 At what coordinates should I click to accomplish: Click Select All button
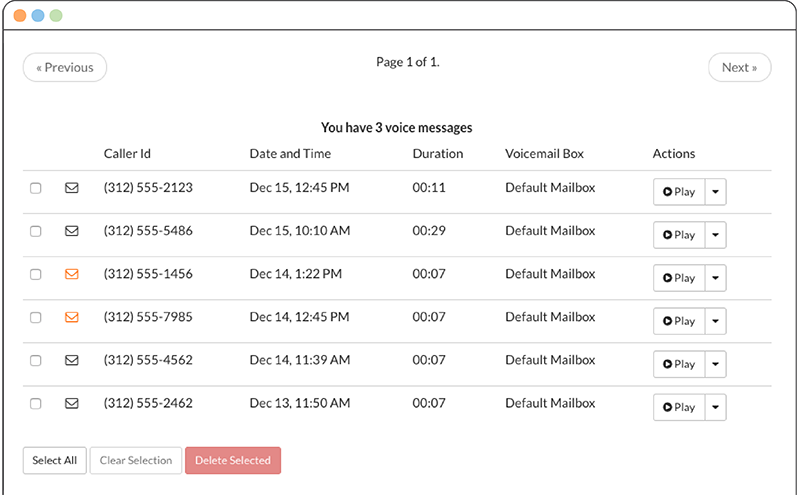click(x=55, y=460)
